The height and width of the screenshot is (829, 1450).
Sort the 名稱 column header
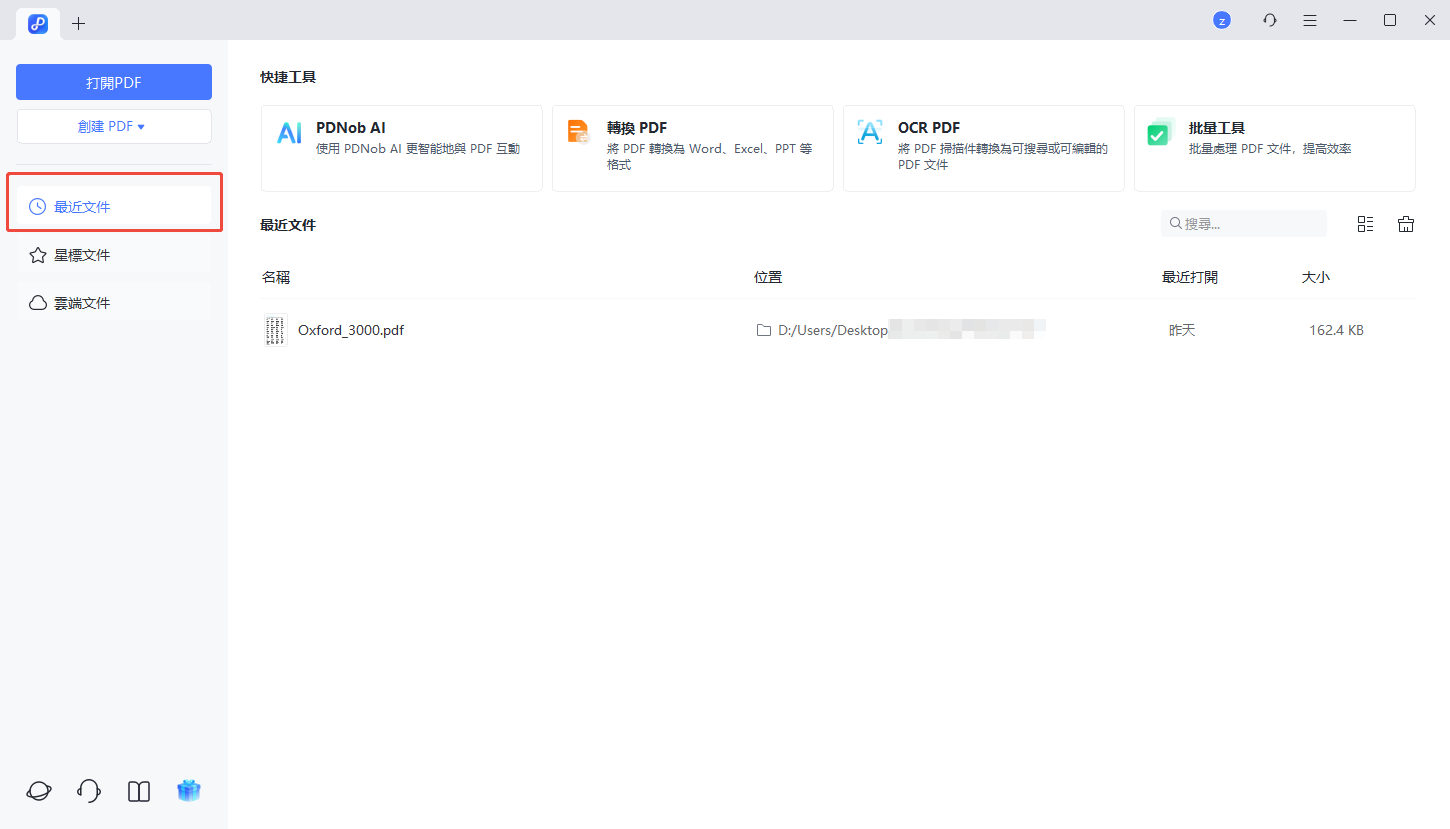point(276,277)
